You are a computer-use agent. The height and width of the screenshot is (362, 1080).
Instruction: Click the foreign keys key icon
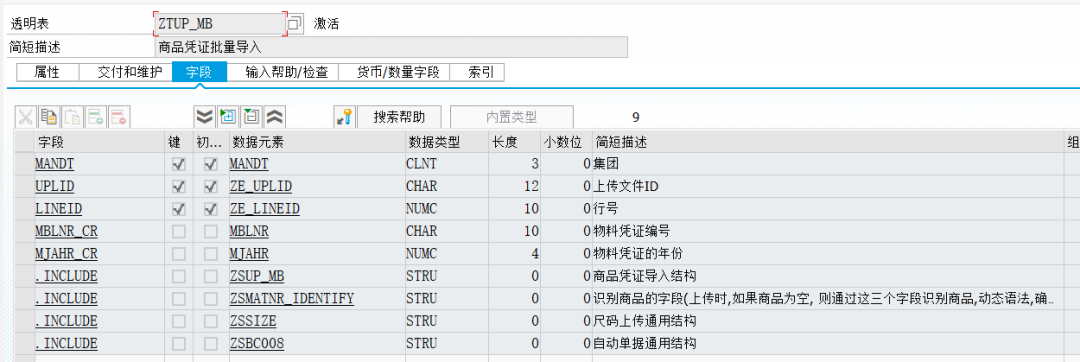(x=344, y=117)
